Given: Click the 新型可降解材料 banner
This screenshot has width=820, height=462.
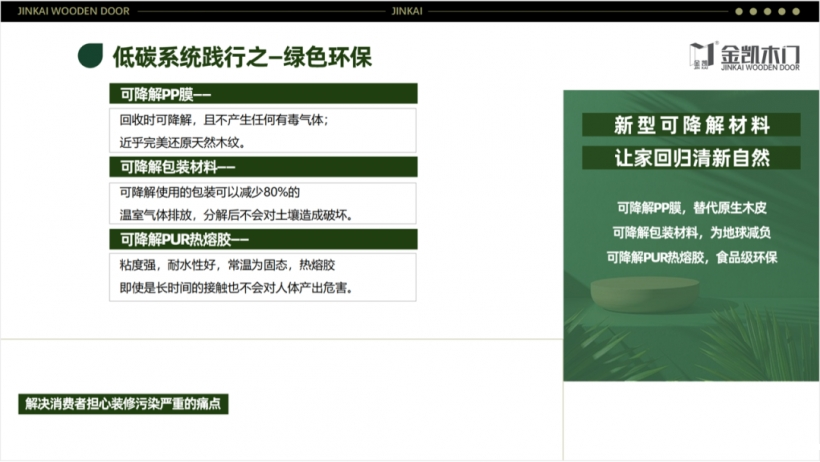Looking at the screenshot, I should (691, 125).
